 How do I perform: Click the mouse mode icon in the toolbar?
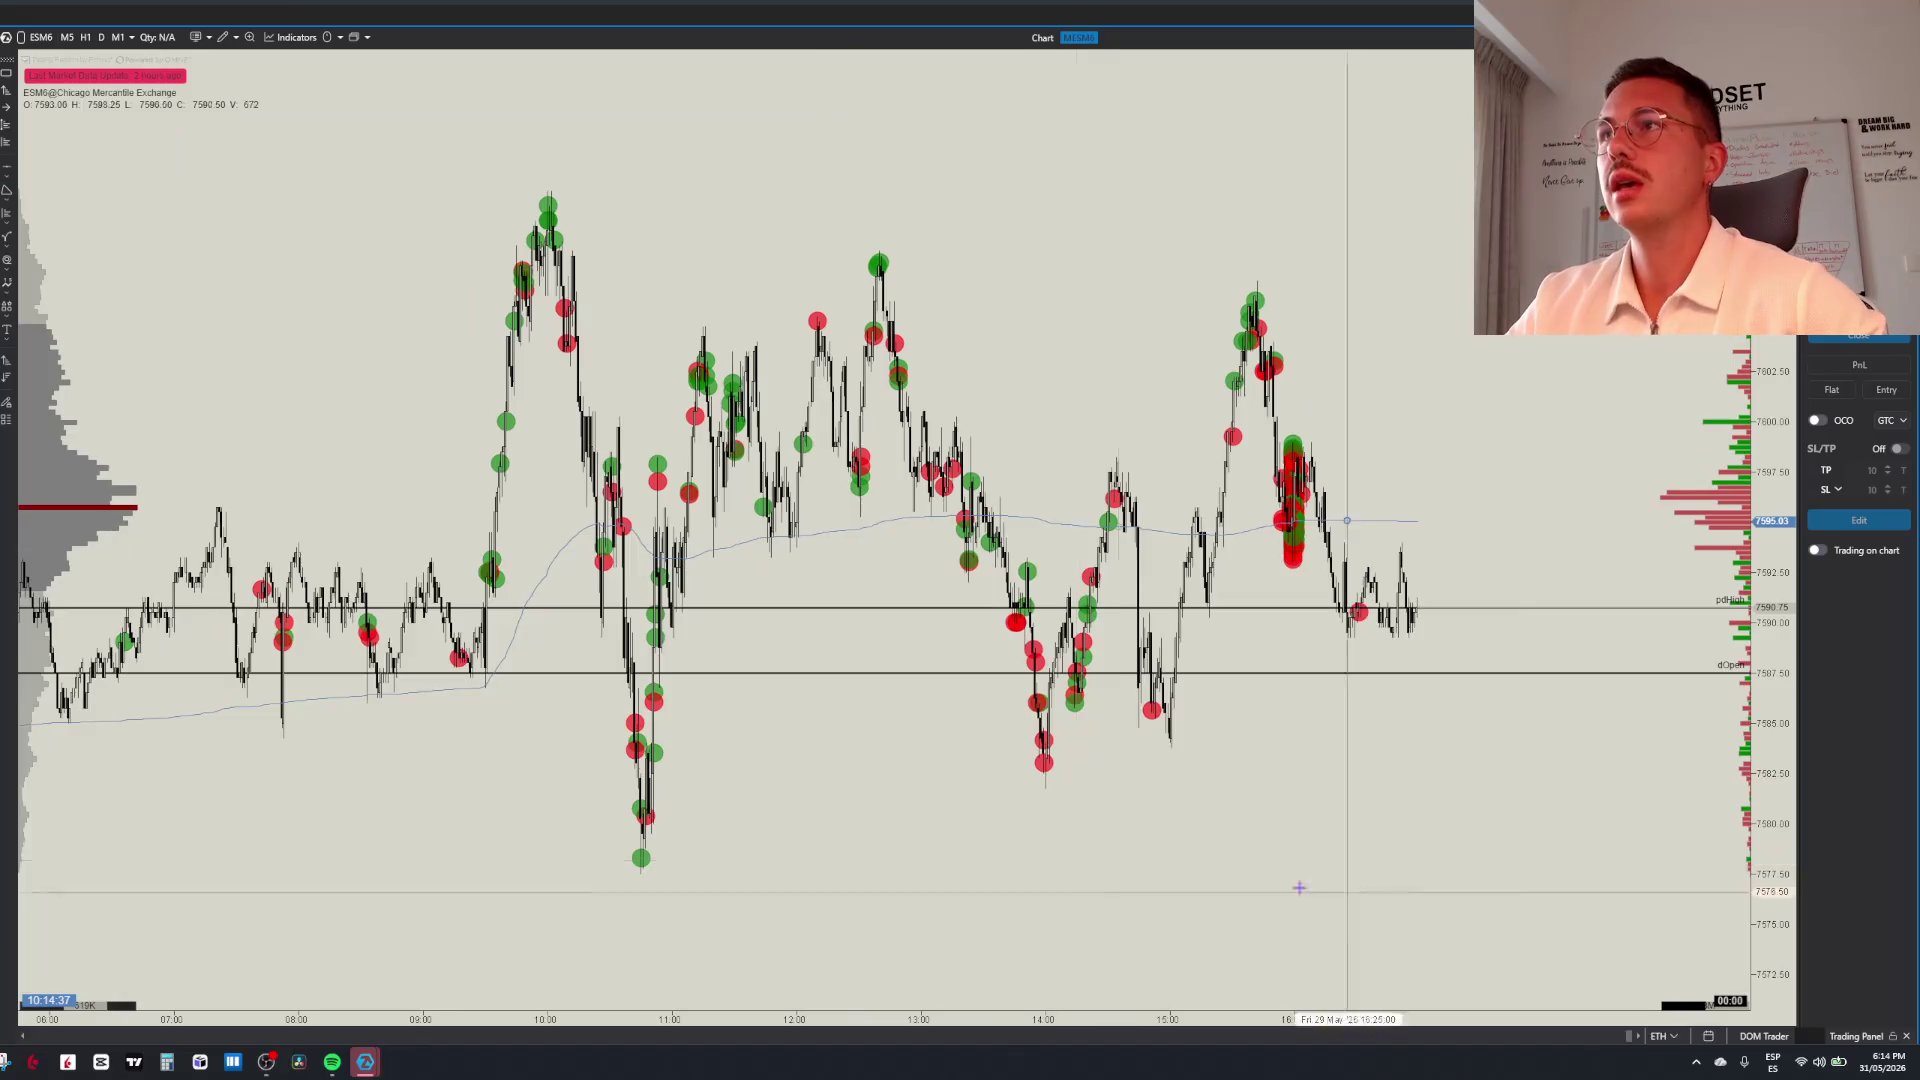point(327,37)
